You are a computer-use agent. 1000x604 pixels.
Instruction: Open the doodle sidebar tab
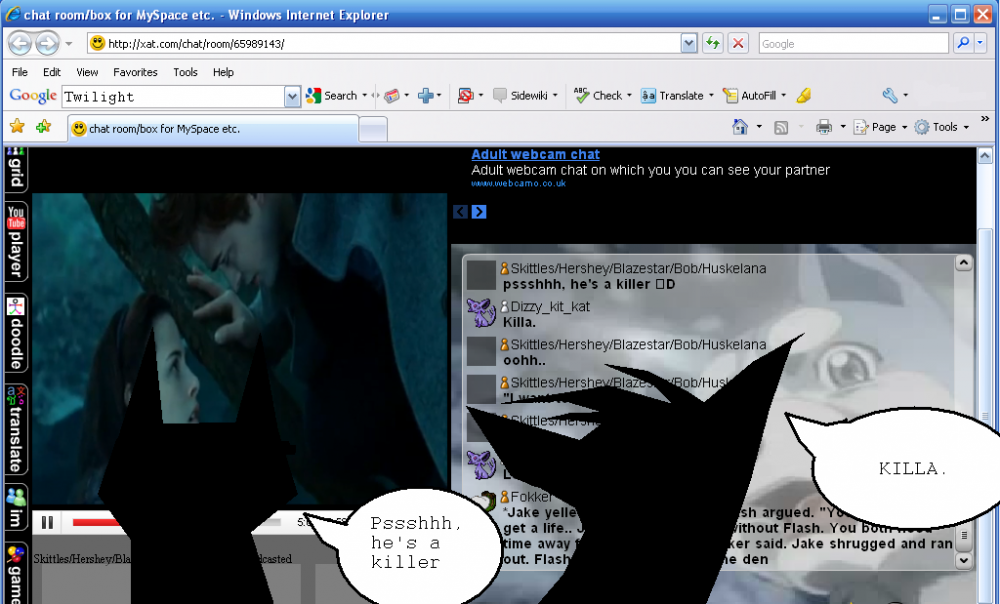pyautogui.click(x=16, y=333)
